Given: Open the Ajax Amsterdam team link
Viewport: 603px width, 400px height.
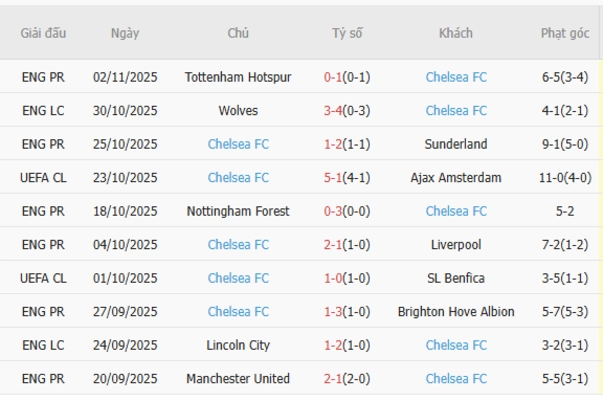Looking at the screenshot, I should tap(456, 178).
